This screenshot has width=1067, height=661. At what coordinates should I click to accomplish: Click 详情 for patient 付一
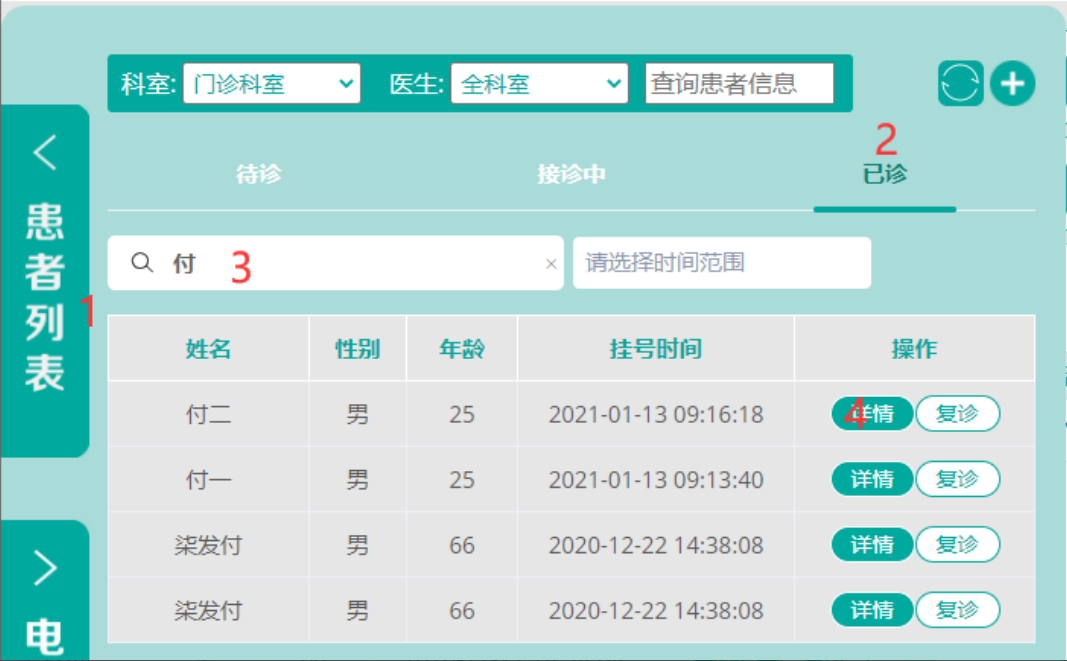point(872,479)
